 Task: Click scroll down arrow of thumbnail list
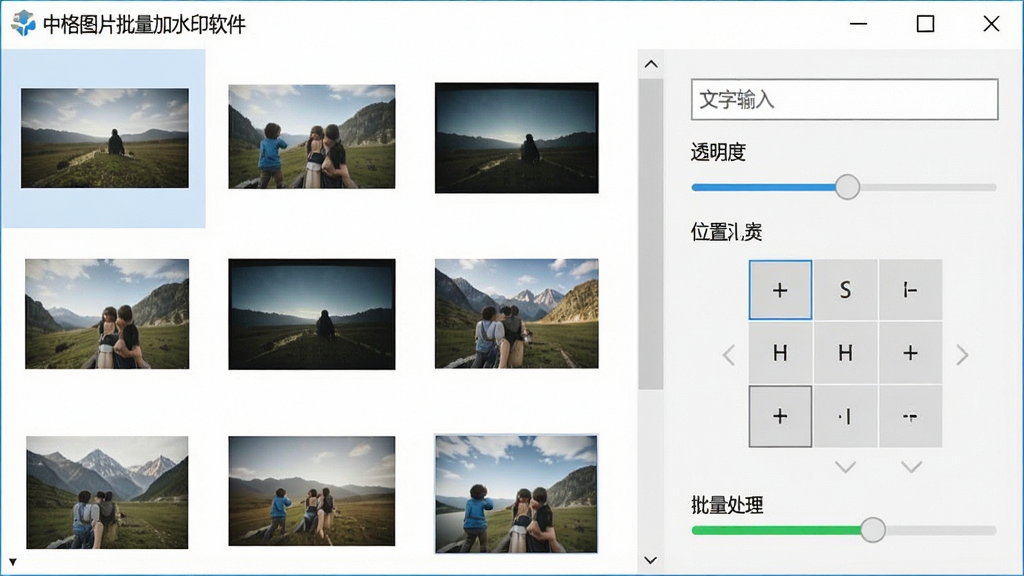coord(650,560)
